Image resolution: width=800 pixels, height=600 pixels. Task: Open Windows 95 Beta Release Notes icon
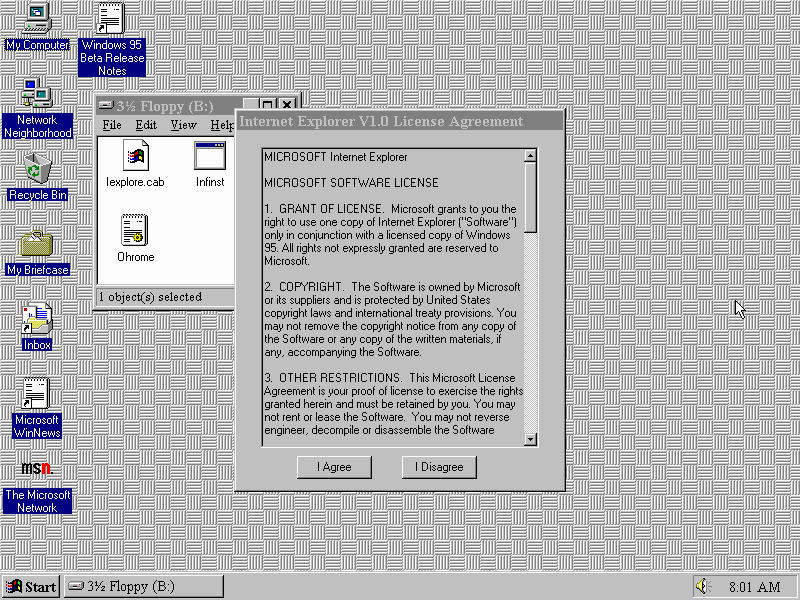111,20
